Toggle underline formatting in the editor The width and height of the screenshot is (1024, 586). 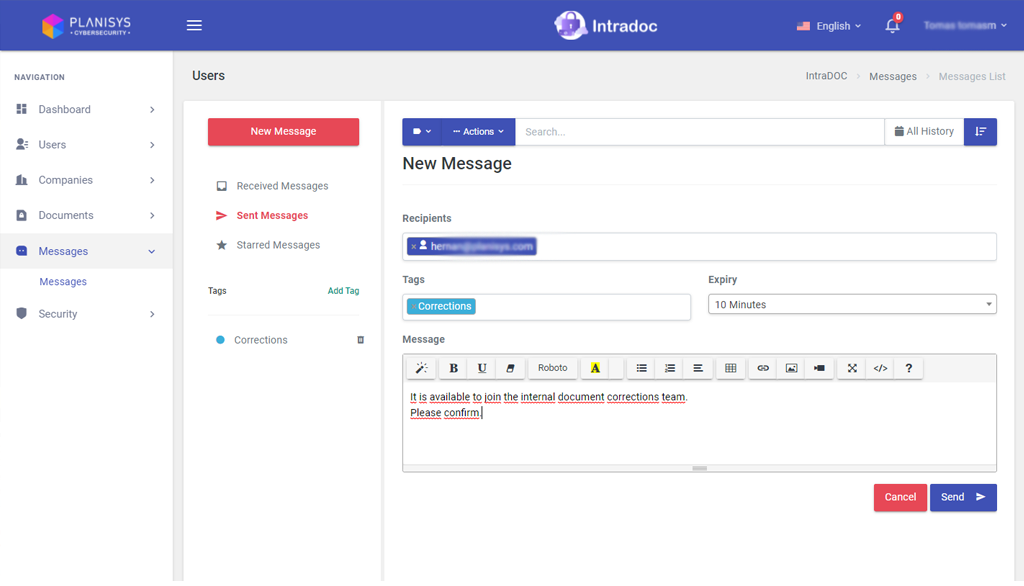482,368
